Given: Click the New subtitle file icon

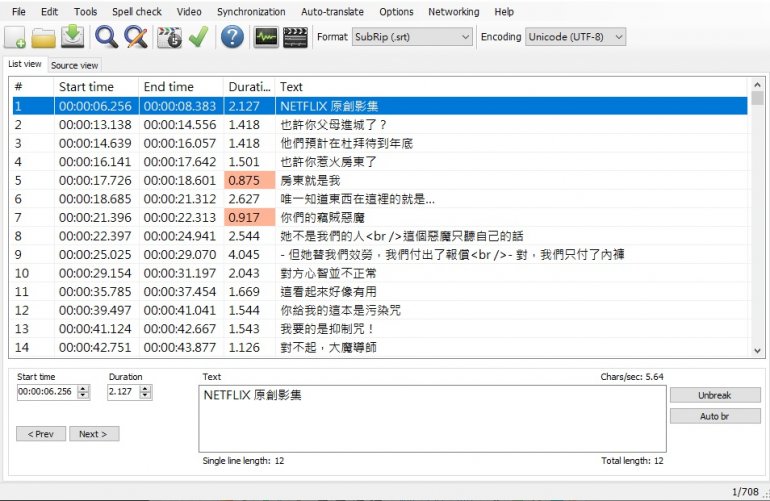Looking at the screenshot, I should pos(15,37).
